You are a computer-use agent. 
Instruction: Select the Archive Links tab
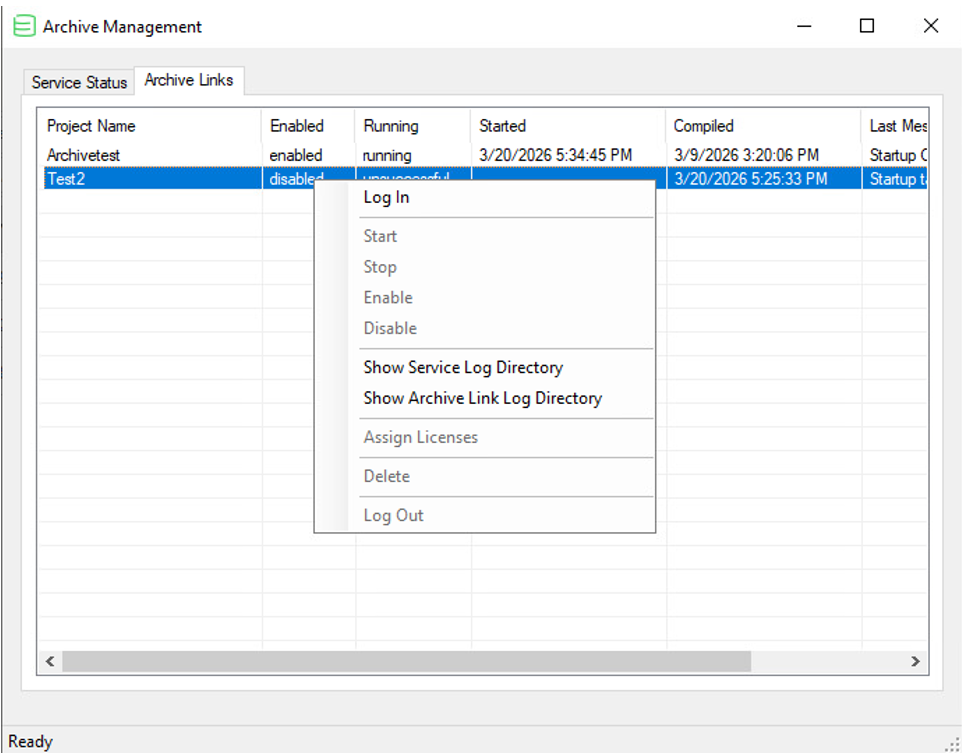189,80
